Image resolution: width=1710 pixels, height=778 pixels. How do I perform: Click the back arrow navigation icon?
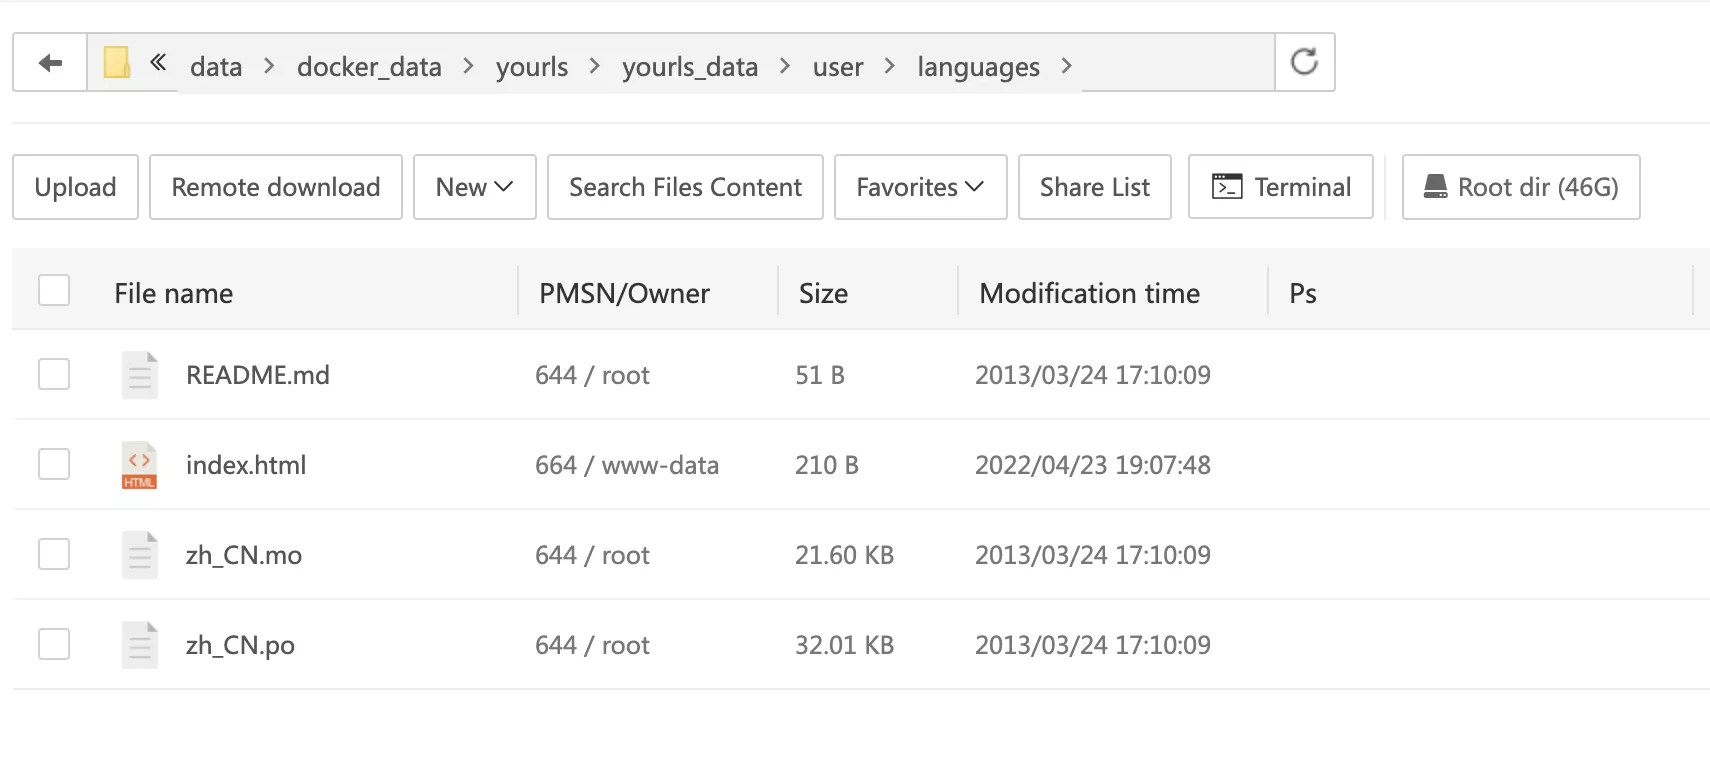point(50,64)
